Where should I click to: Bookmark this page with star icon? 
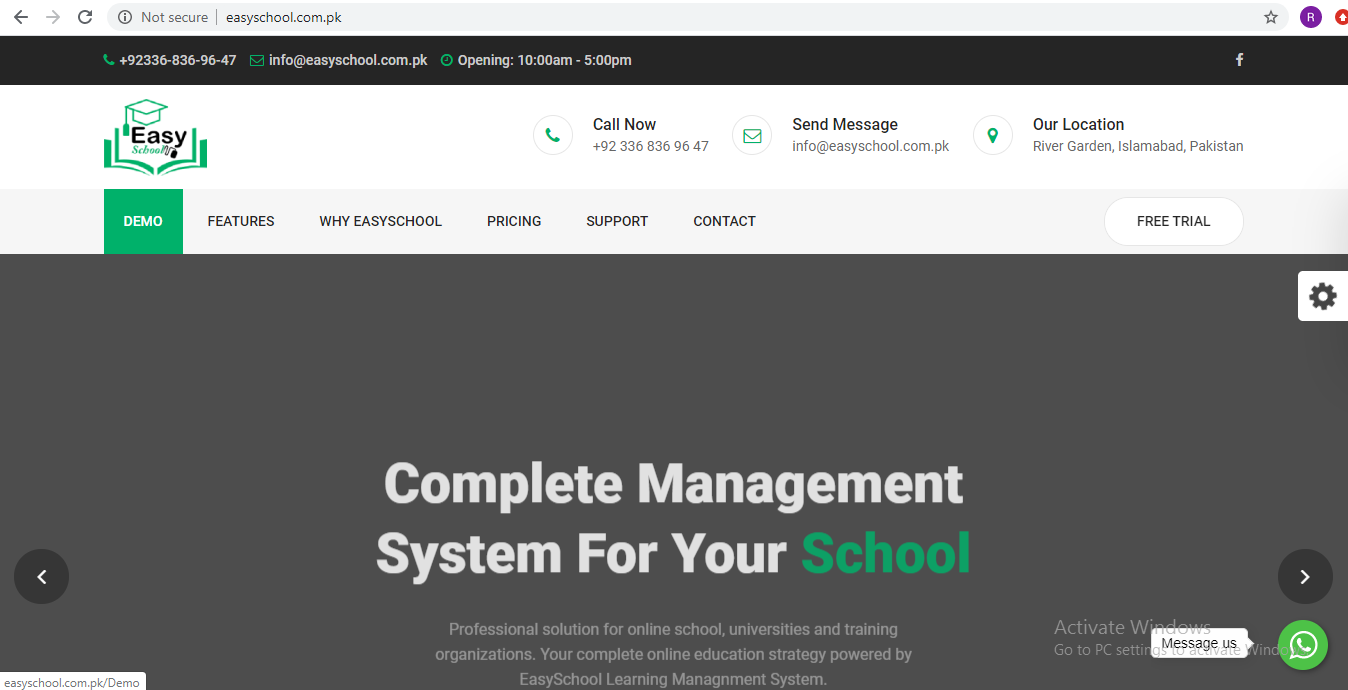point(1271,17)
